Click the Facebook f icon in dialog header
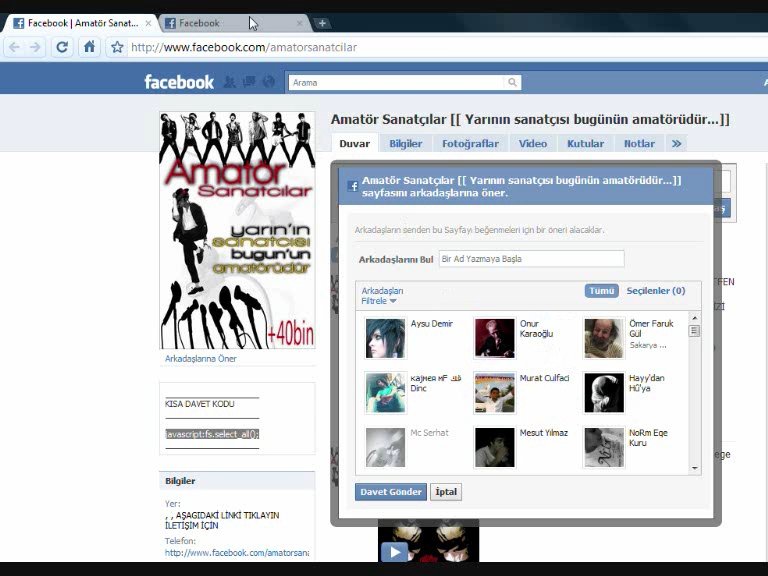The image size is (768, 576). click(x=352, y=186)
